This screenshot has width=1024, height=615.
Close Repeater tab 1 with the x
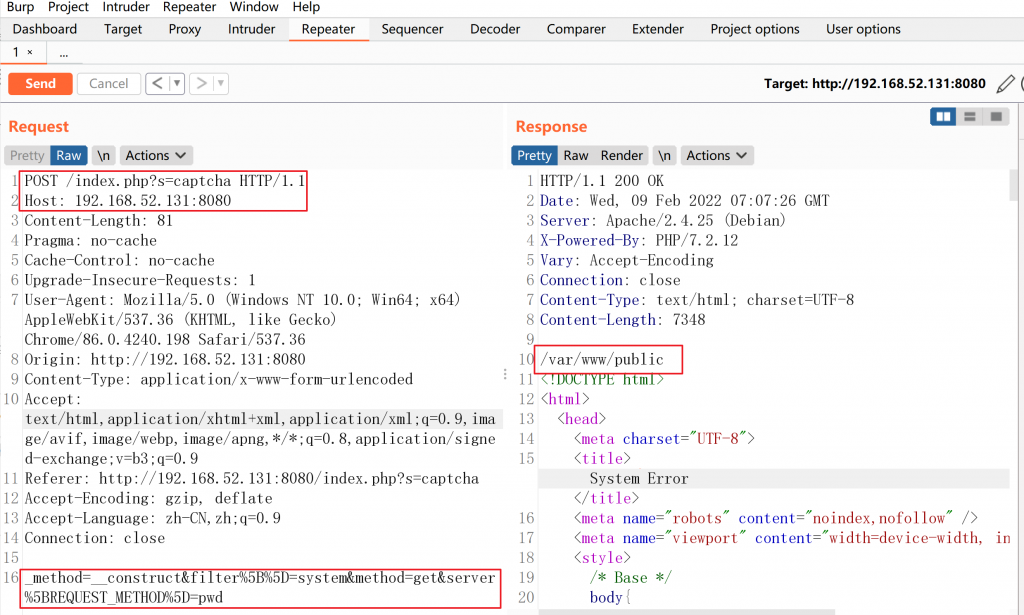coord(30,52)
